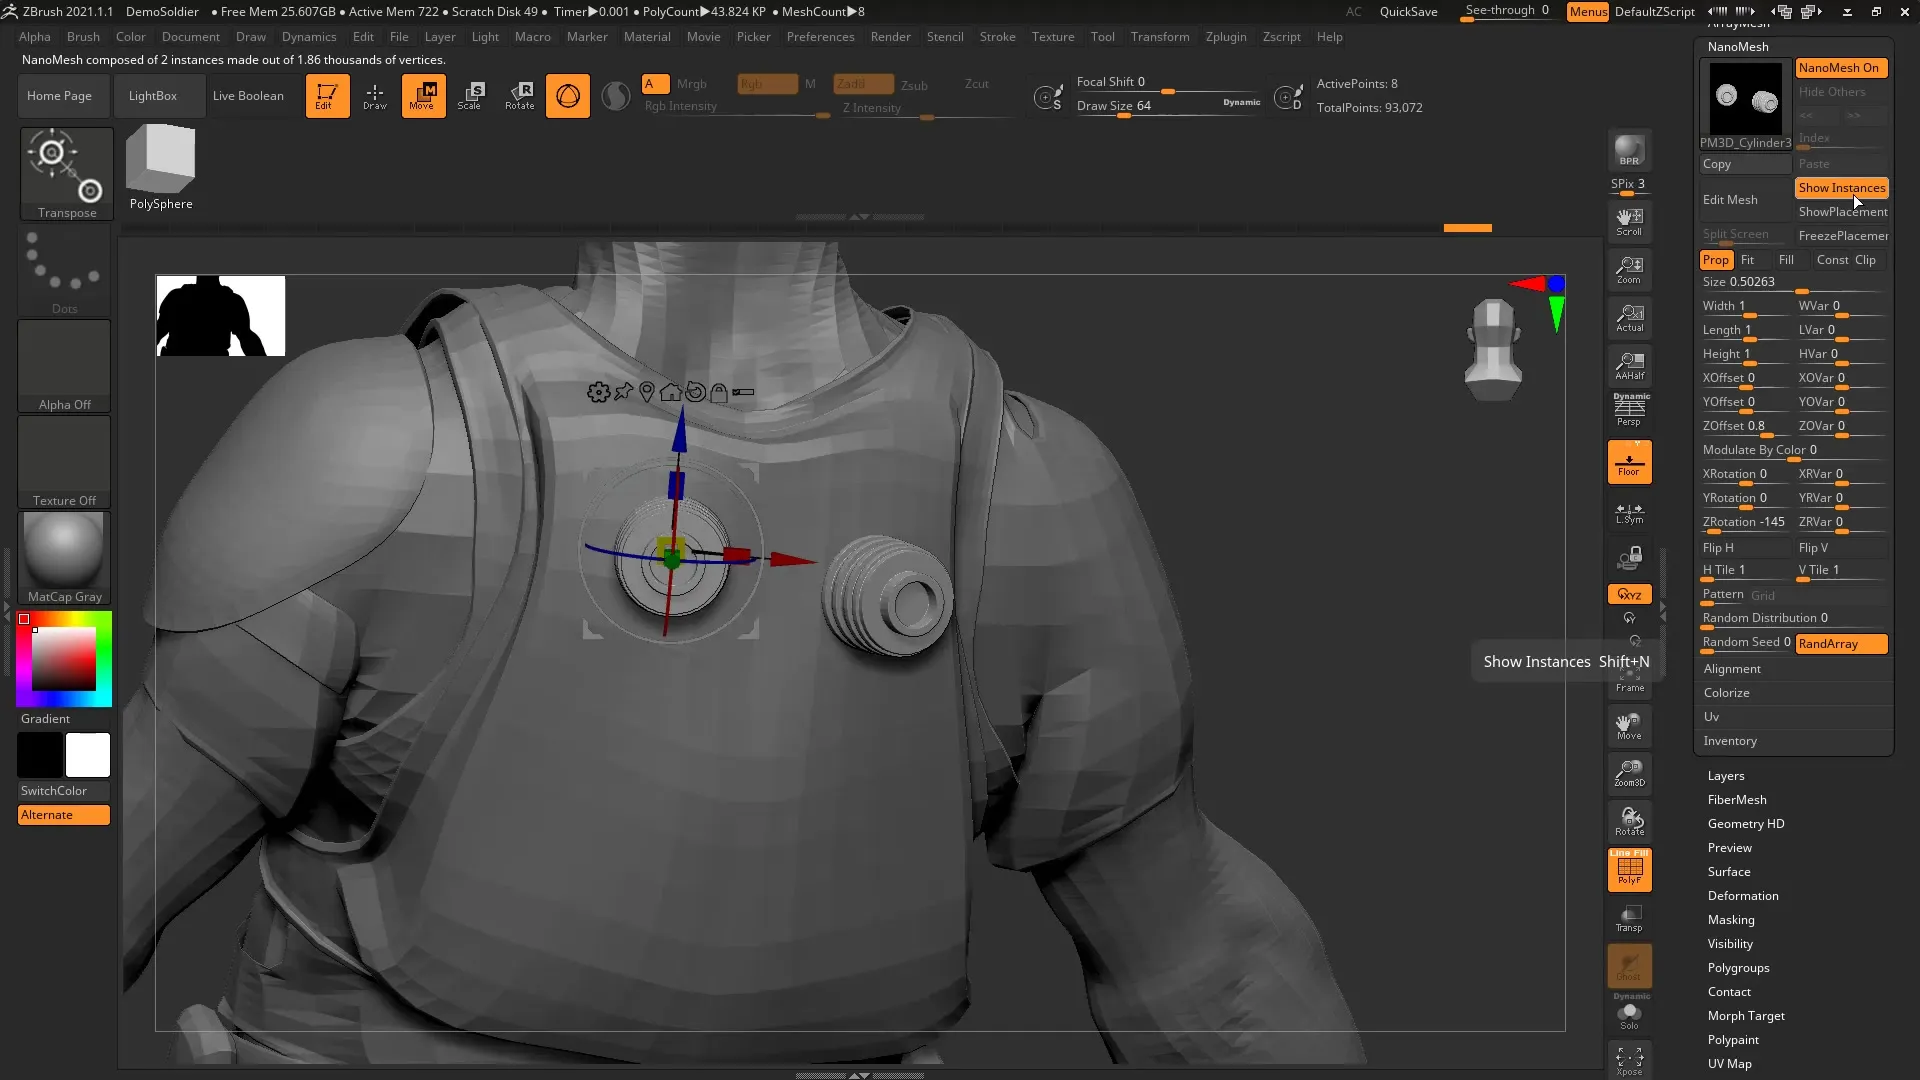
Task: Click the Edit Mesh button
Action: pyautogui.click(x=1744, y=200)
